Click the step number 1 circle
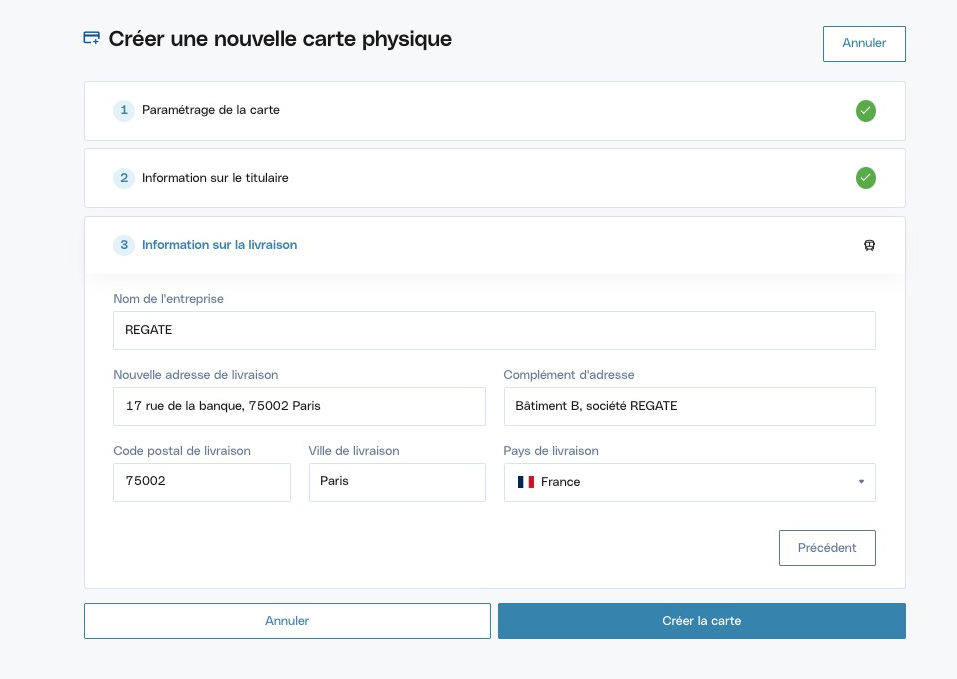 pos(124,110)
